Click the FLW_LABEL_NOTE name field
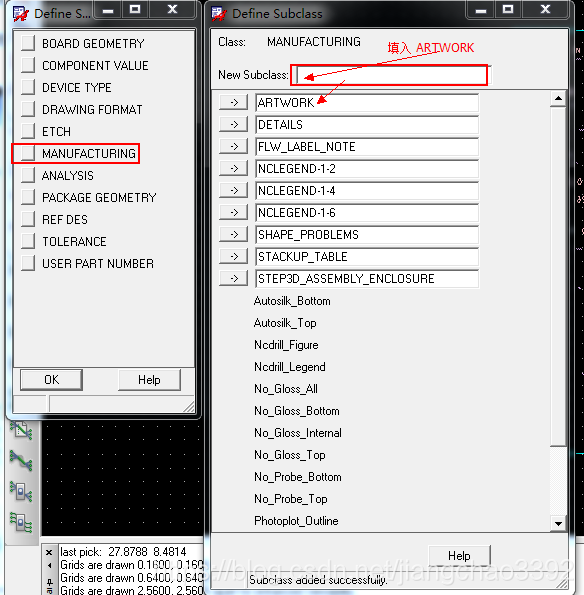The height and width of the screenshot is (595, 584). [367, 146]
